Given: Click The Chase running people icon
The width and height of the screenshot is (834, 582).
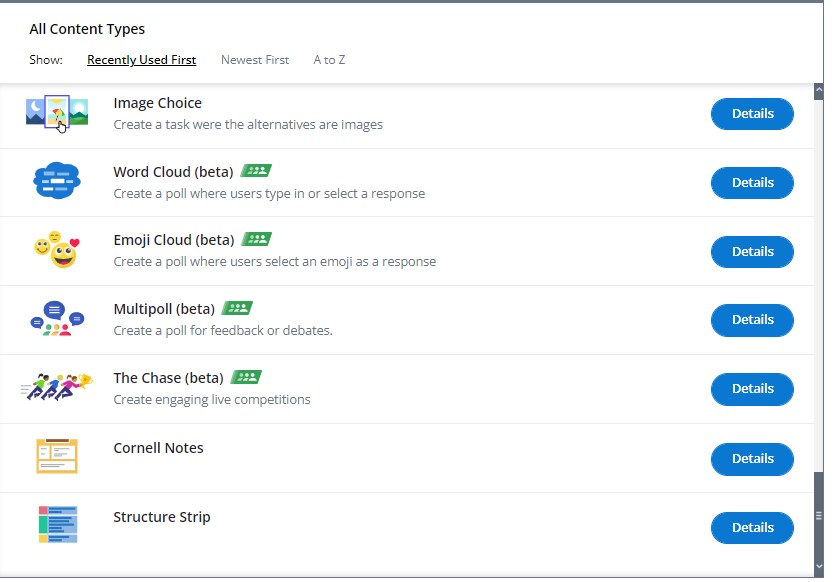Looking at the screenshot, I should (57, 387).
